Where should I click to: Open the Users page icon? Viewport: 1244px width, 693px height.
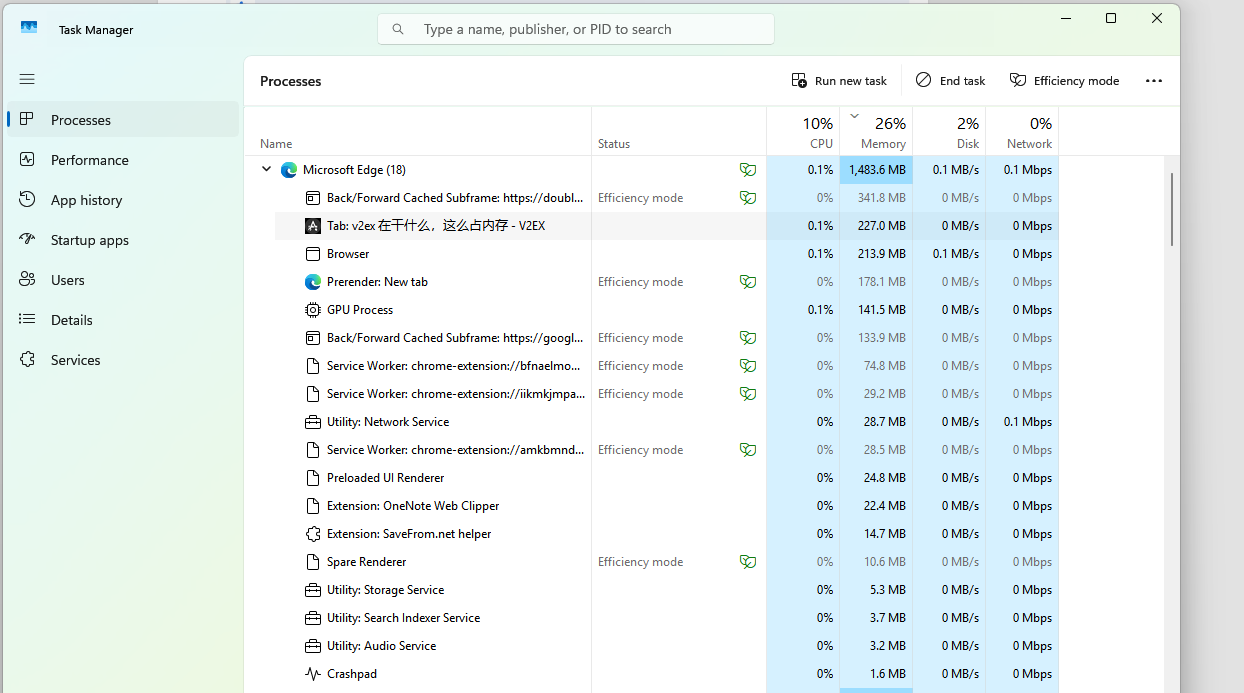pos(27,280)
